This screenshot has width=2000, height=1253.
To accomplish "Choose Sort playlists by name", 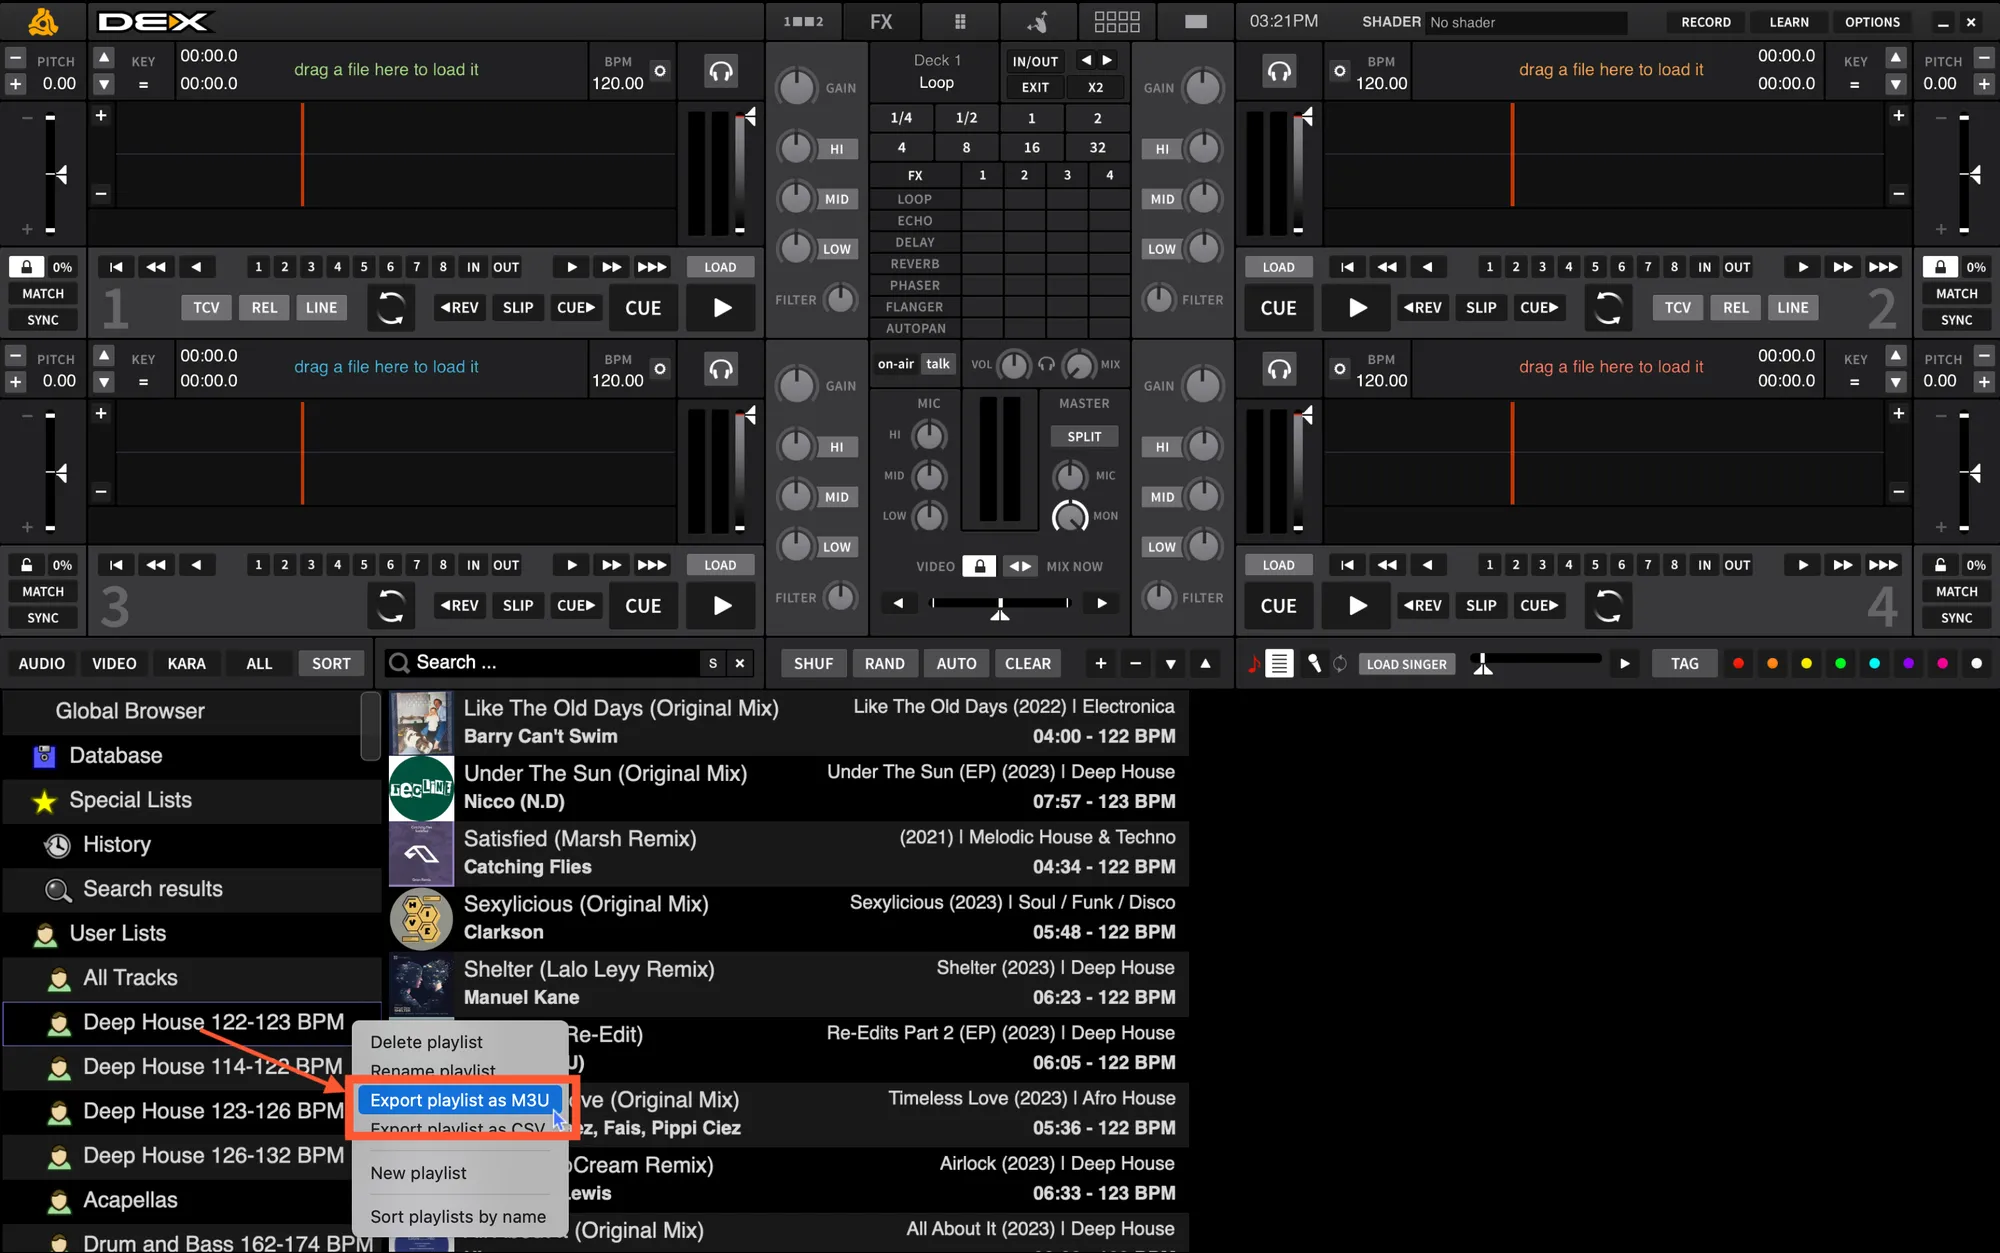I will [x=458, y=1217].
